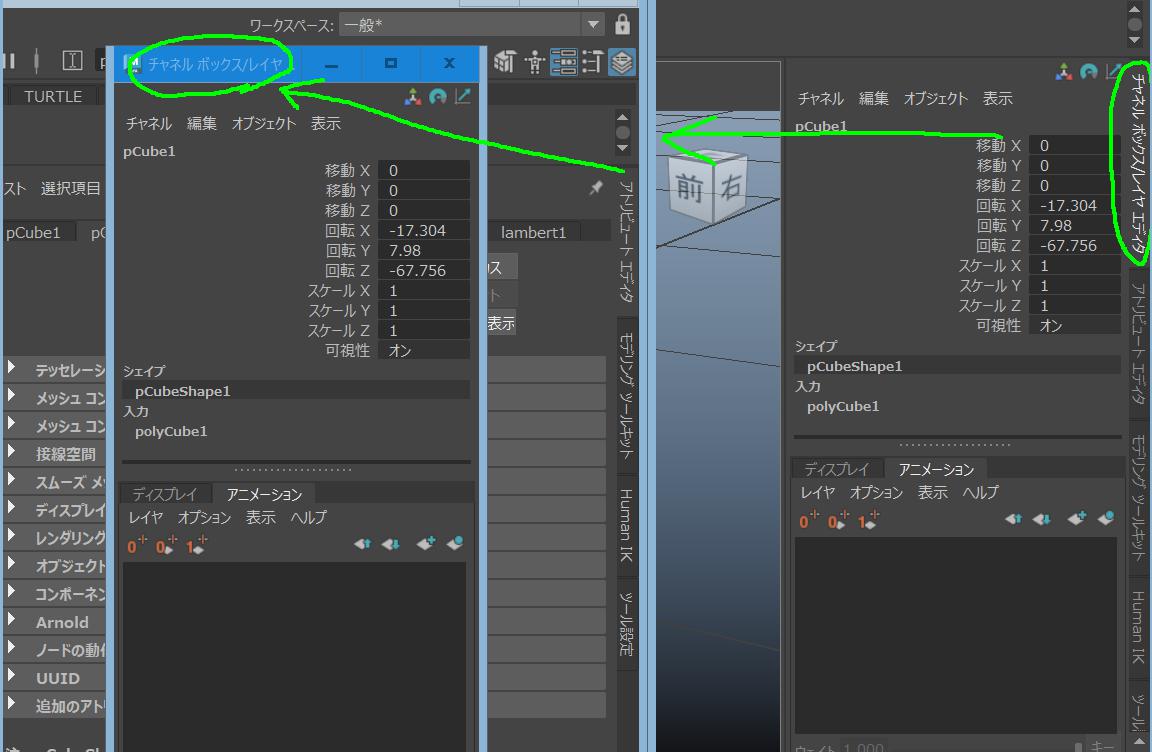Set weight to 1 and key, floating window
The width and height of the screenshot is (1152, 752).
click(196, 546)
